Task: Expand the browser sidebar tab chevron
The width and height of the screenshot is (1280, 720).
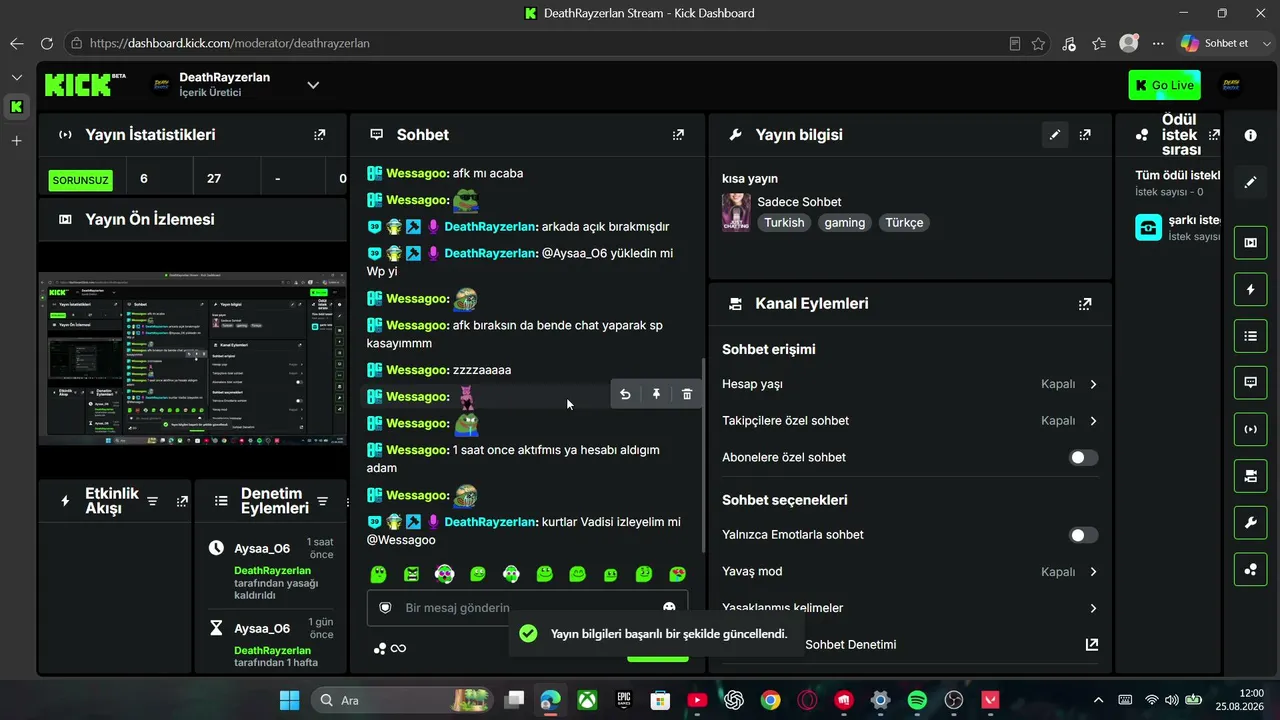Action: [16, 77]
